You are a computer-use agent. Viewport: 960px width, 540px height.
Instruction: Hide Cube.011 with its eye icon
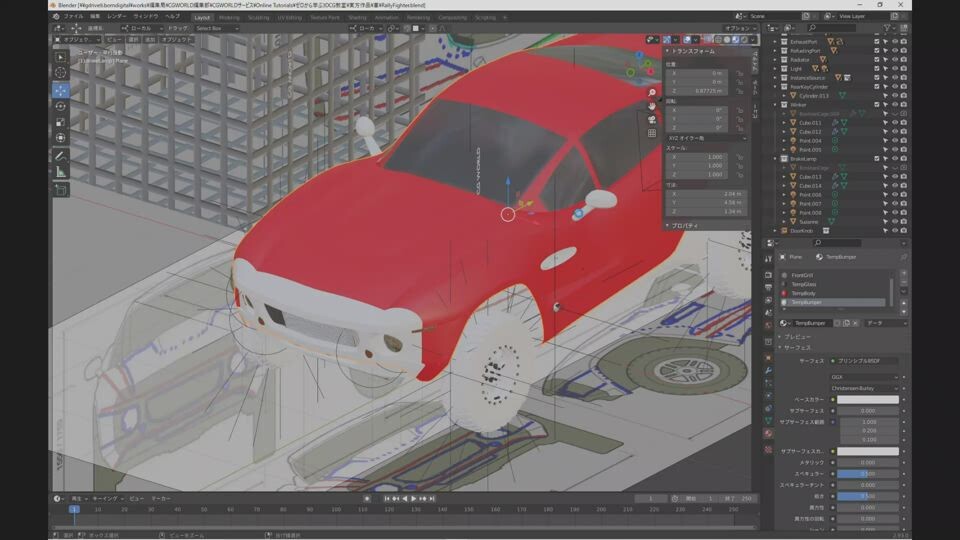pyautogui.click(x=895, y=123)
